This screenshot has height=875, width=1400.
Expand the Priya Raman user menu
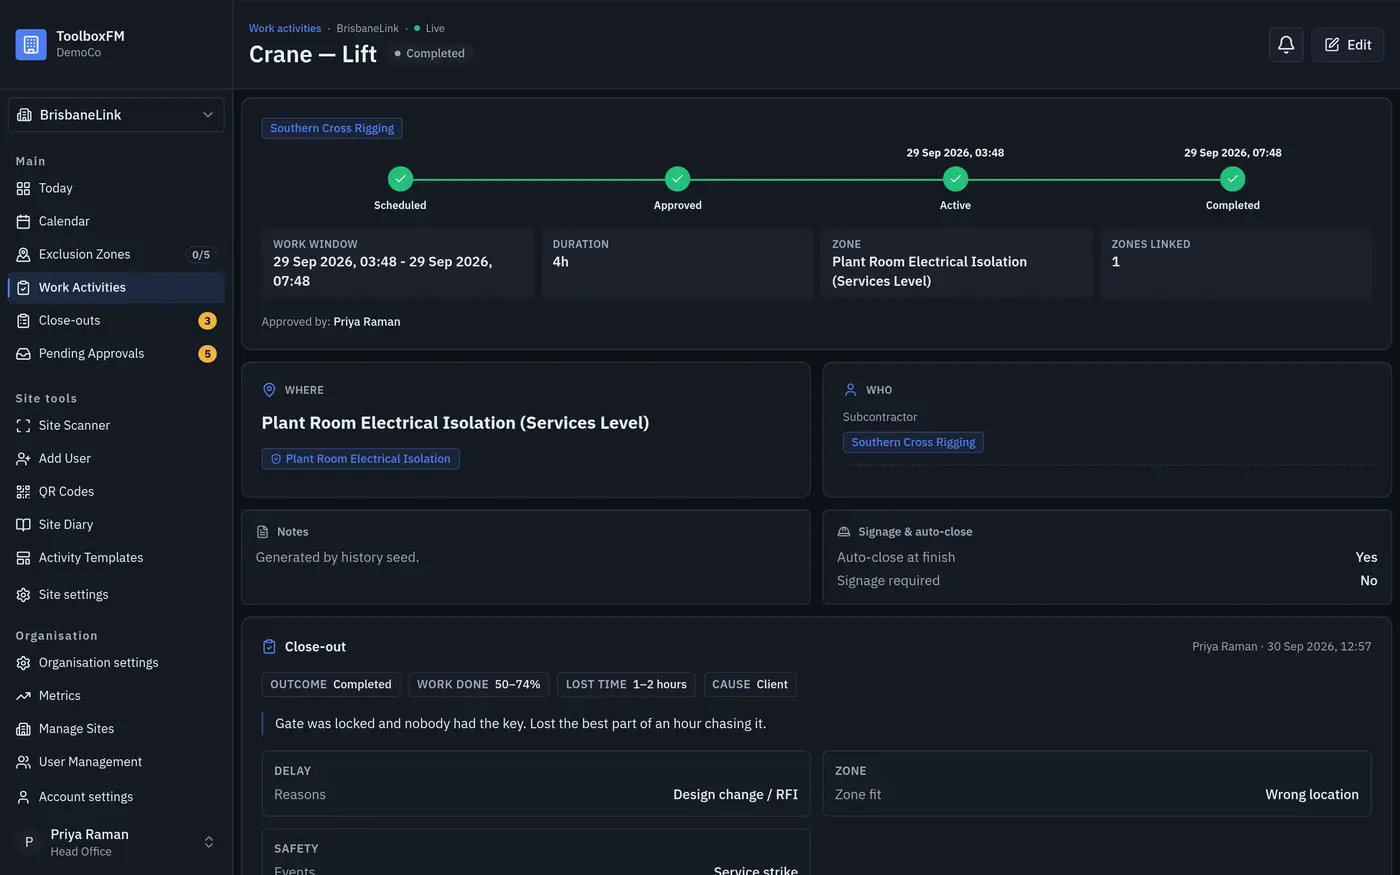(x=116, y=842)
